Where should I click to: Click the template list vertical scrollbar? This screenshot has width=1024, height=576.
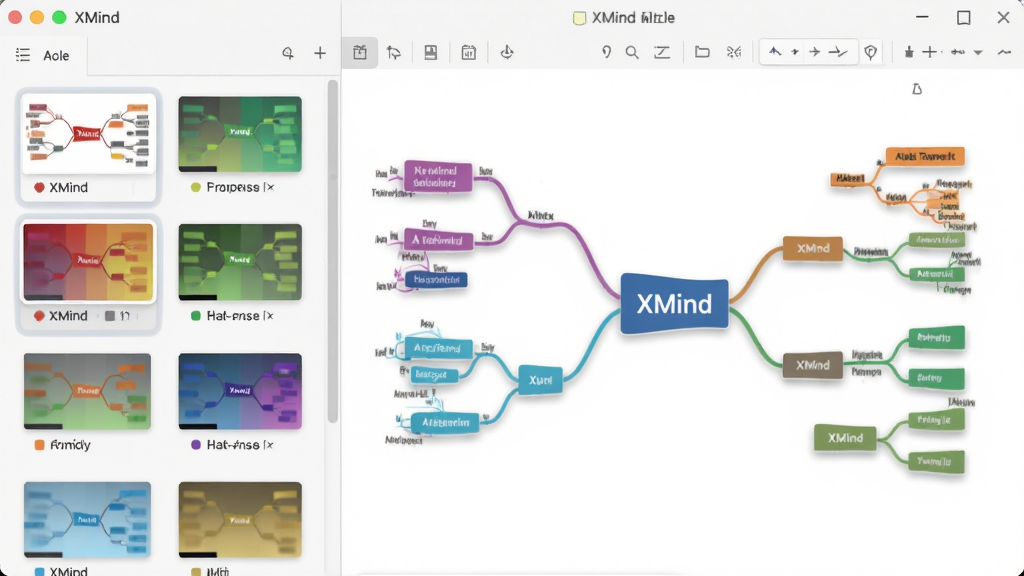coord(332,251)
